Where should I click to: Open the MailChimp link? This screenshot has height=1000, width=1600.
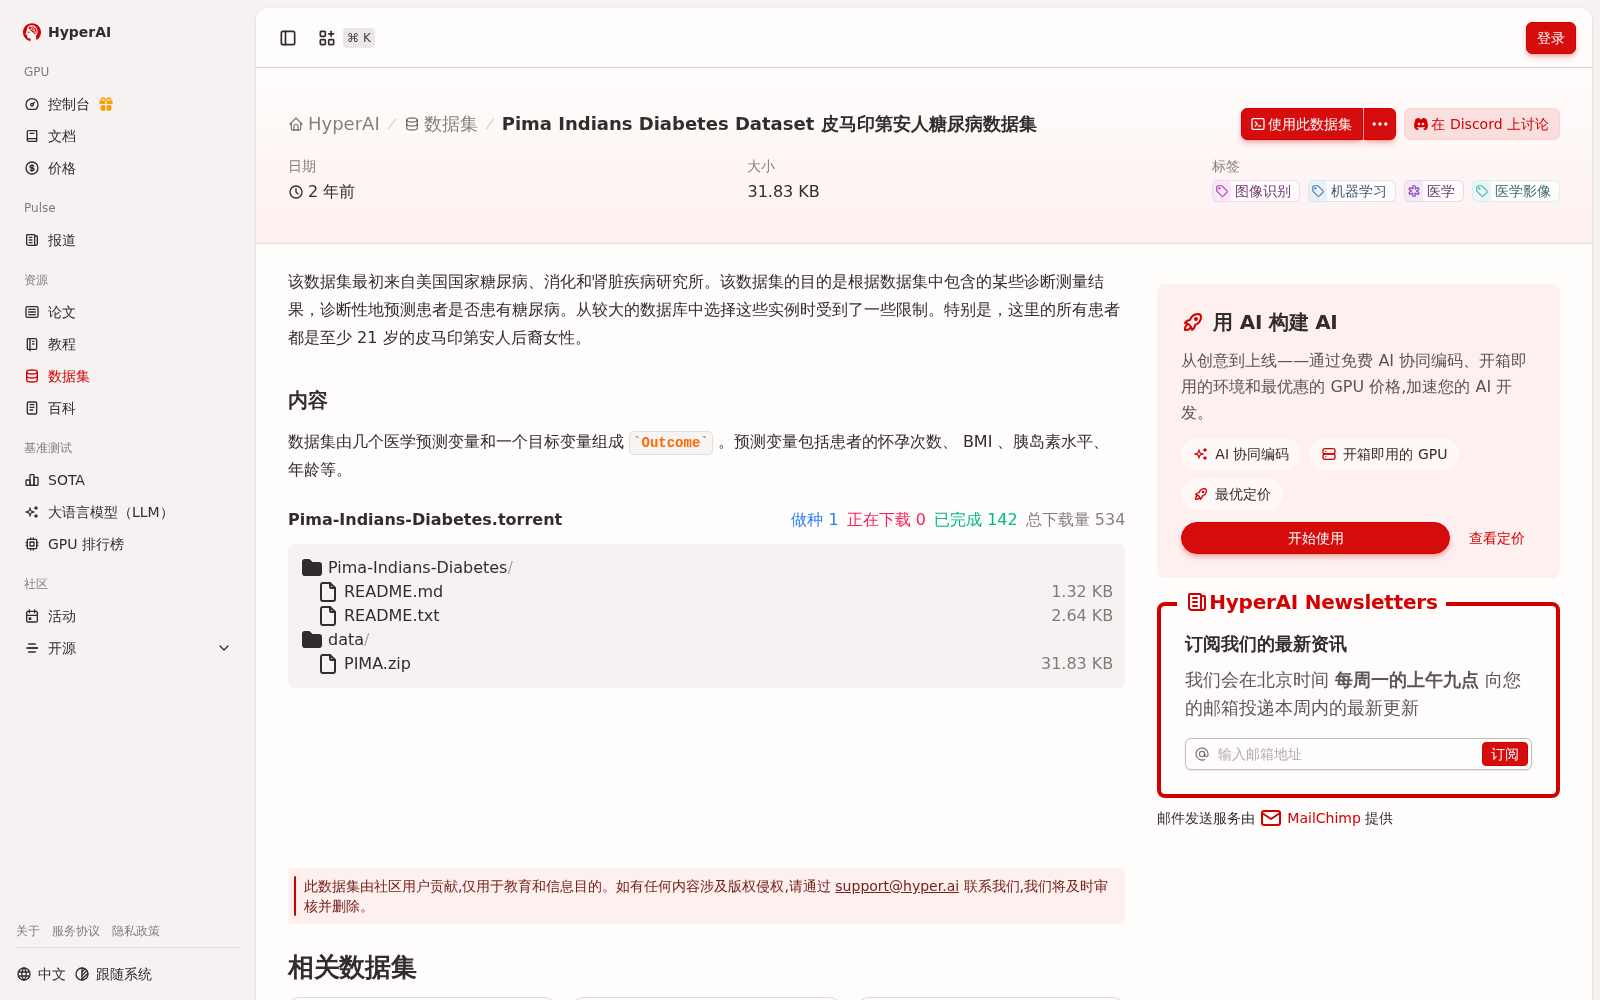click(1323, 818)
